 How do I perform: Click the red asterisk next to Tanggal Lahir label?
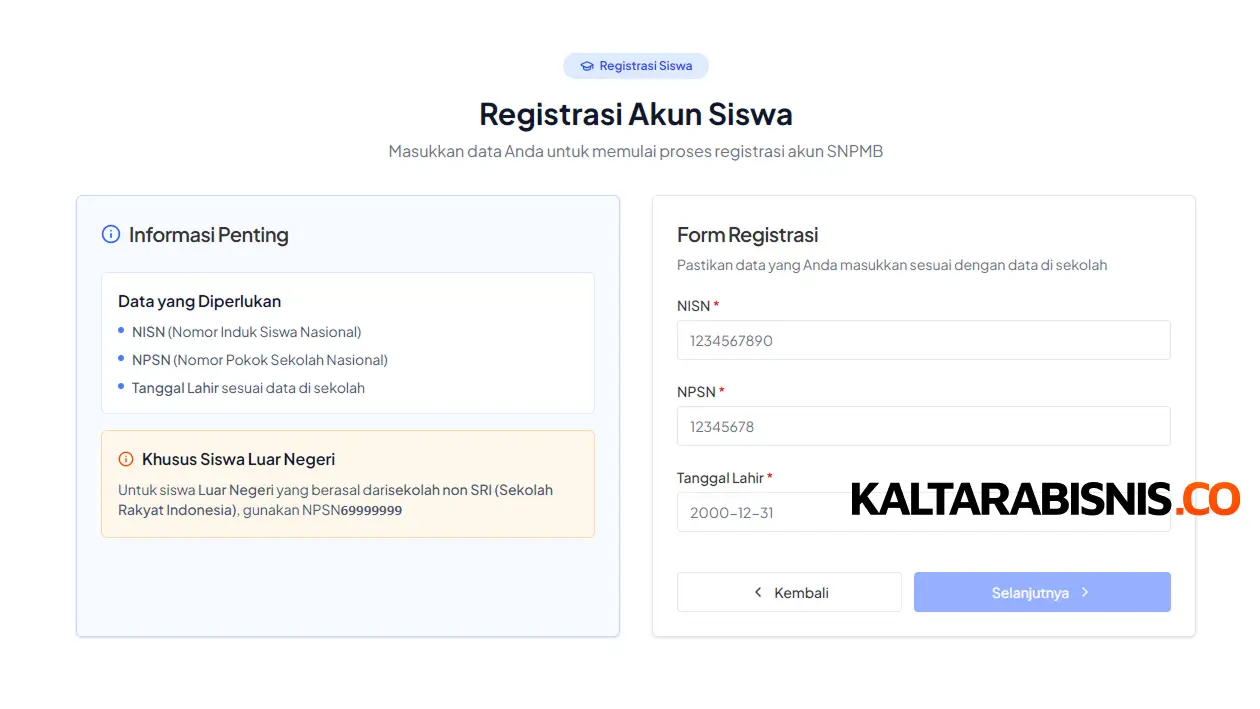point(768,477)
